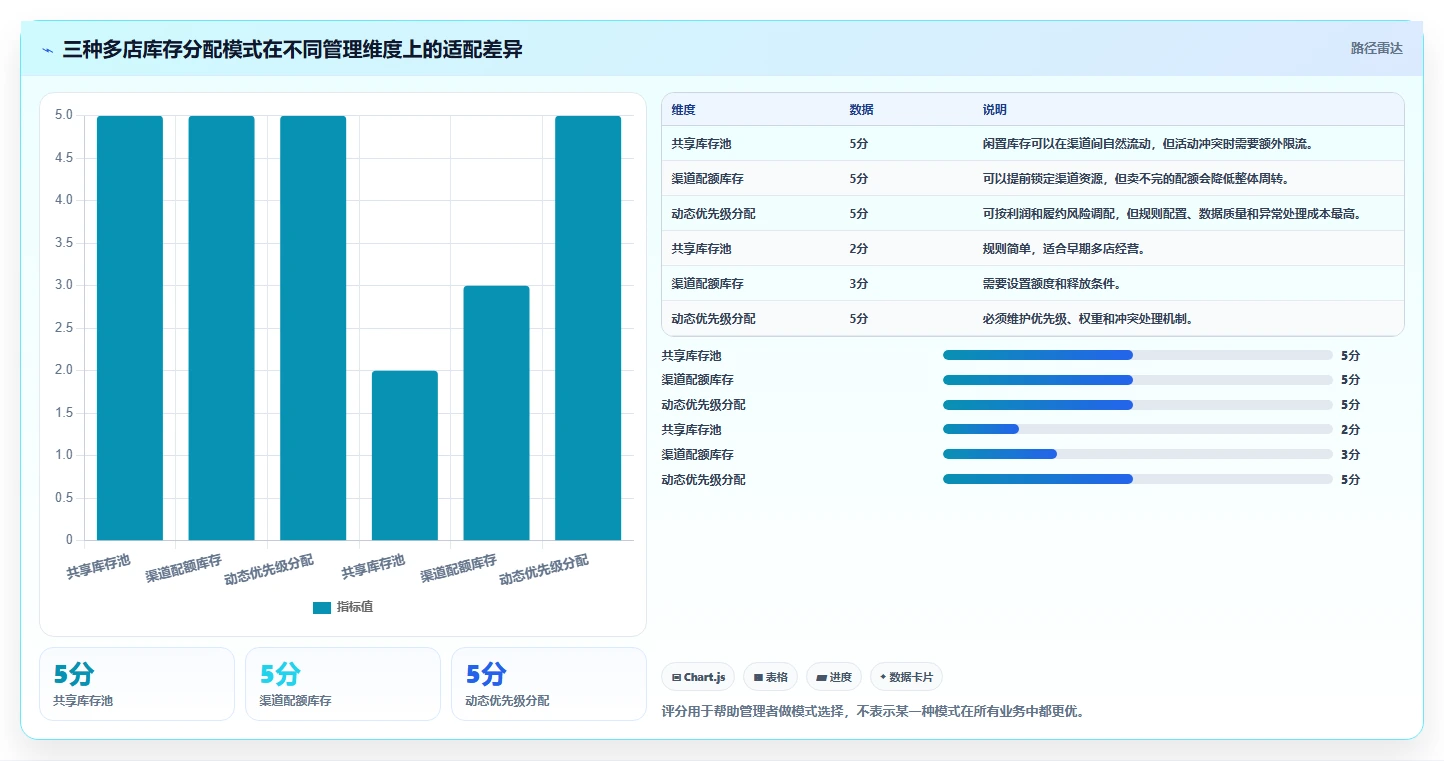This screenshot has width=1444, height=761.
Task: Open the Chart.js chip
Action: [x=698, y=677]
